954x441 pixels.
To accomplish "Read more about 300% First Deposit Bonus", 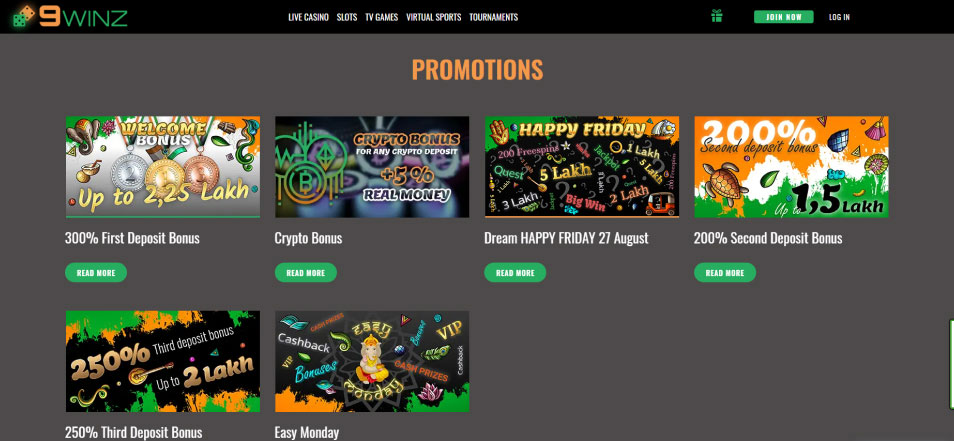I will click(x=96, y=273).
